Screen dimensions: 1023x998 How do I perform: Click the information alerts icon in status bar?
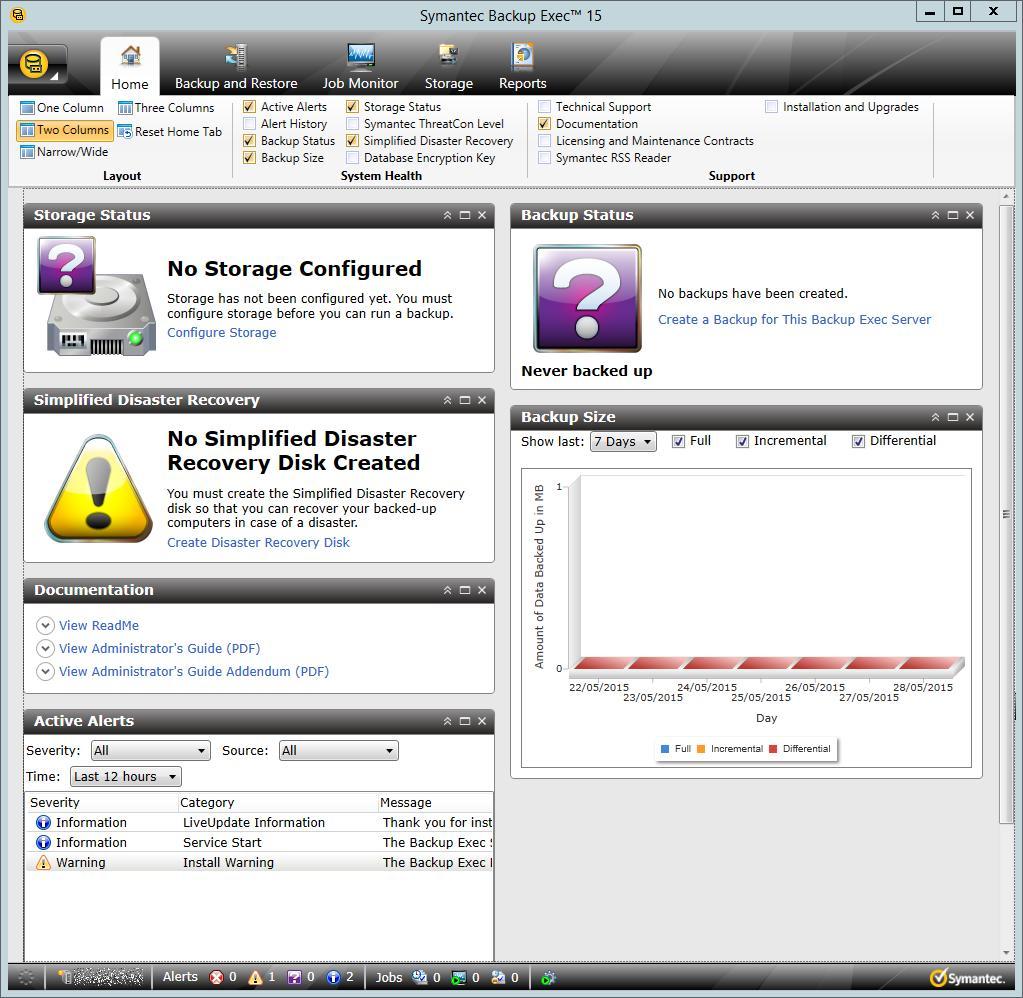pos(333,977)
